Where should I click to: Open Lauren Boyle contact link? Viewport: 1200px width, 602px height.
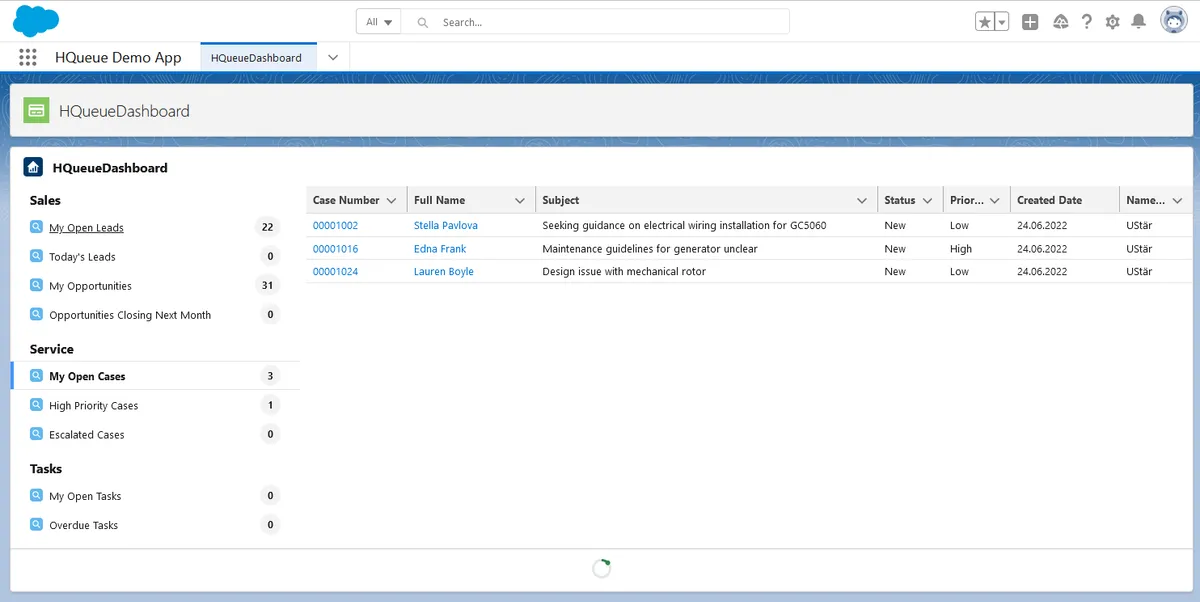tap(444, 272)
